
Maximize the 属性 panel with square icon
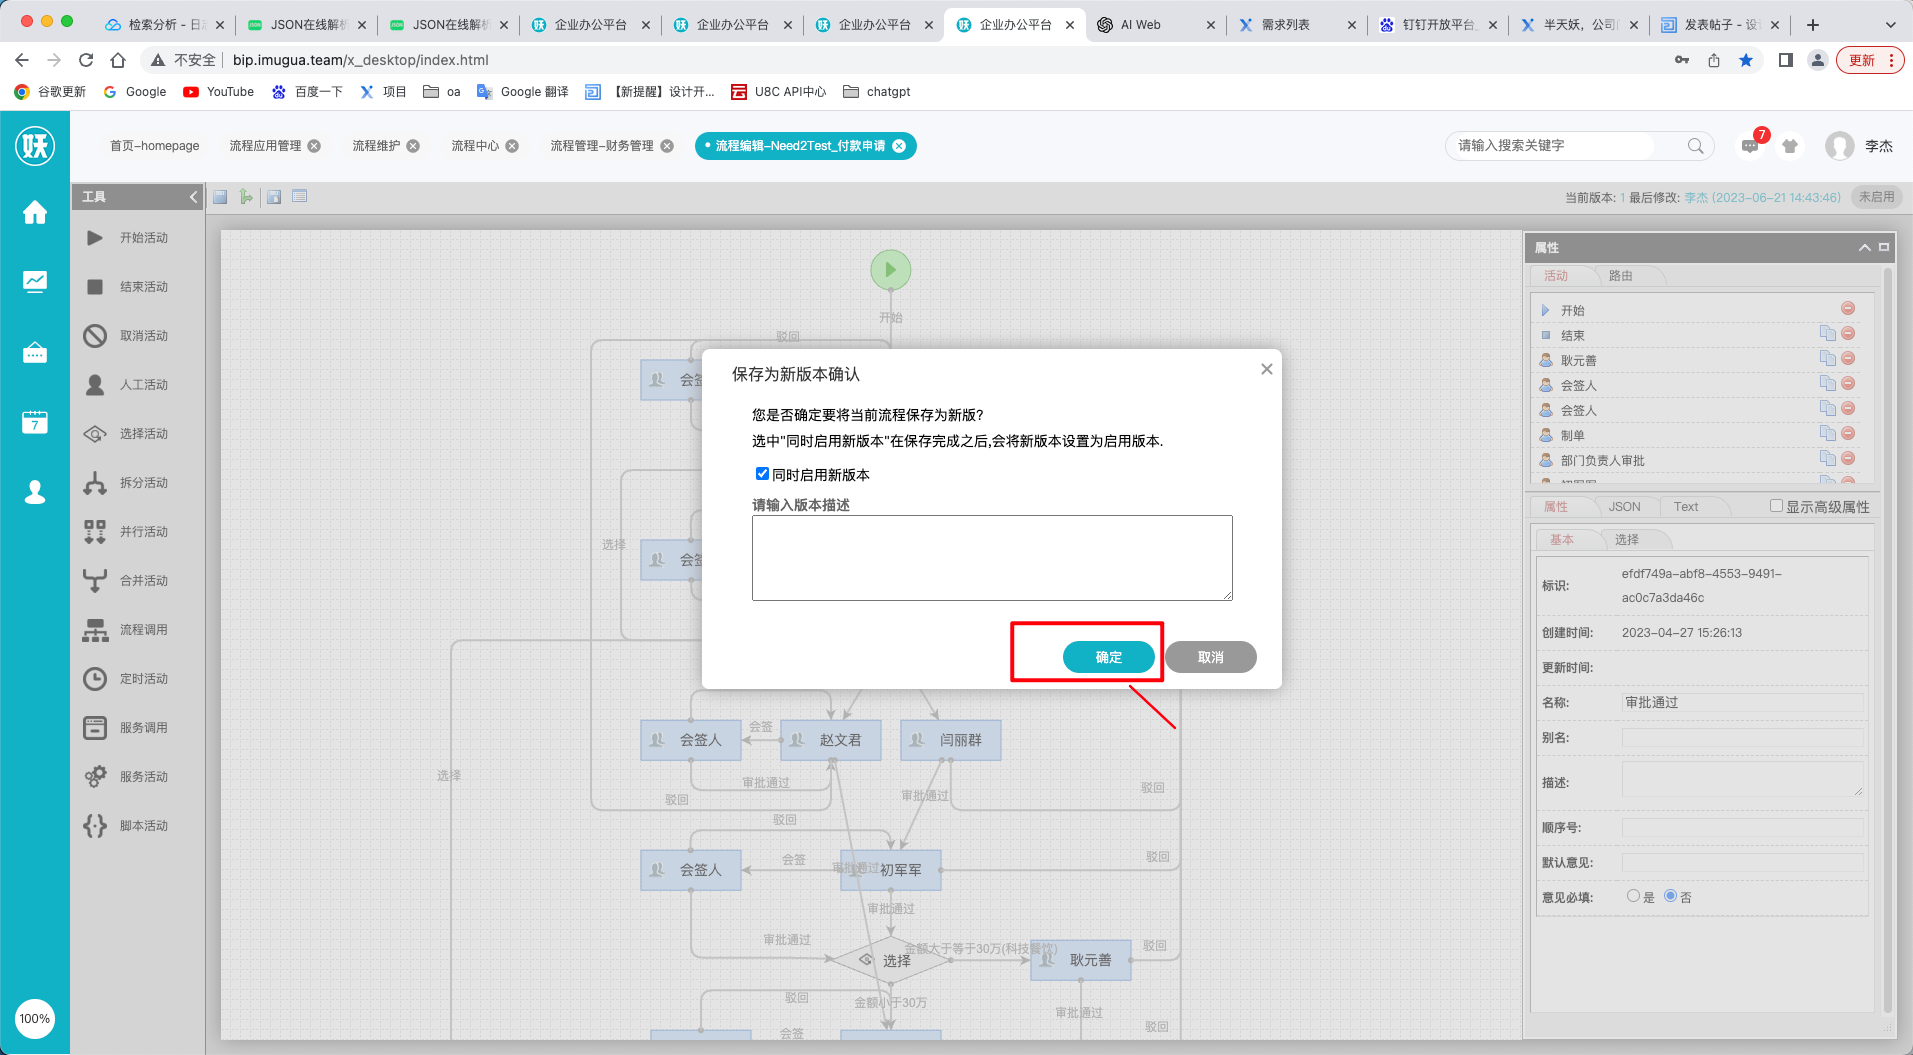(x=1884, y=247)
